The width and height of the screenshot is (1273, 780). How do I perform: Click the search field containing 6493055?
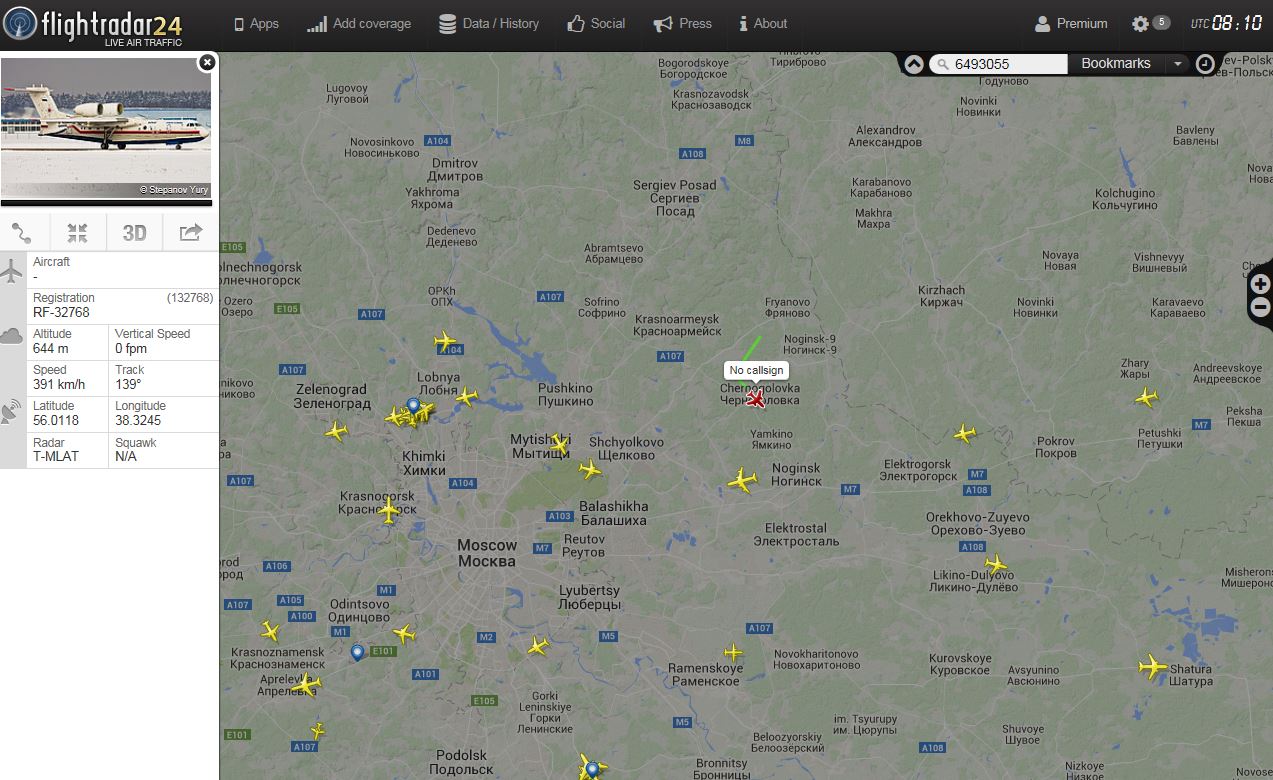click(1000, 64)
